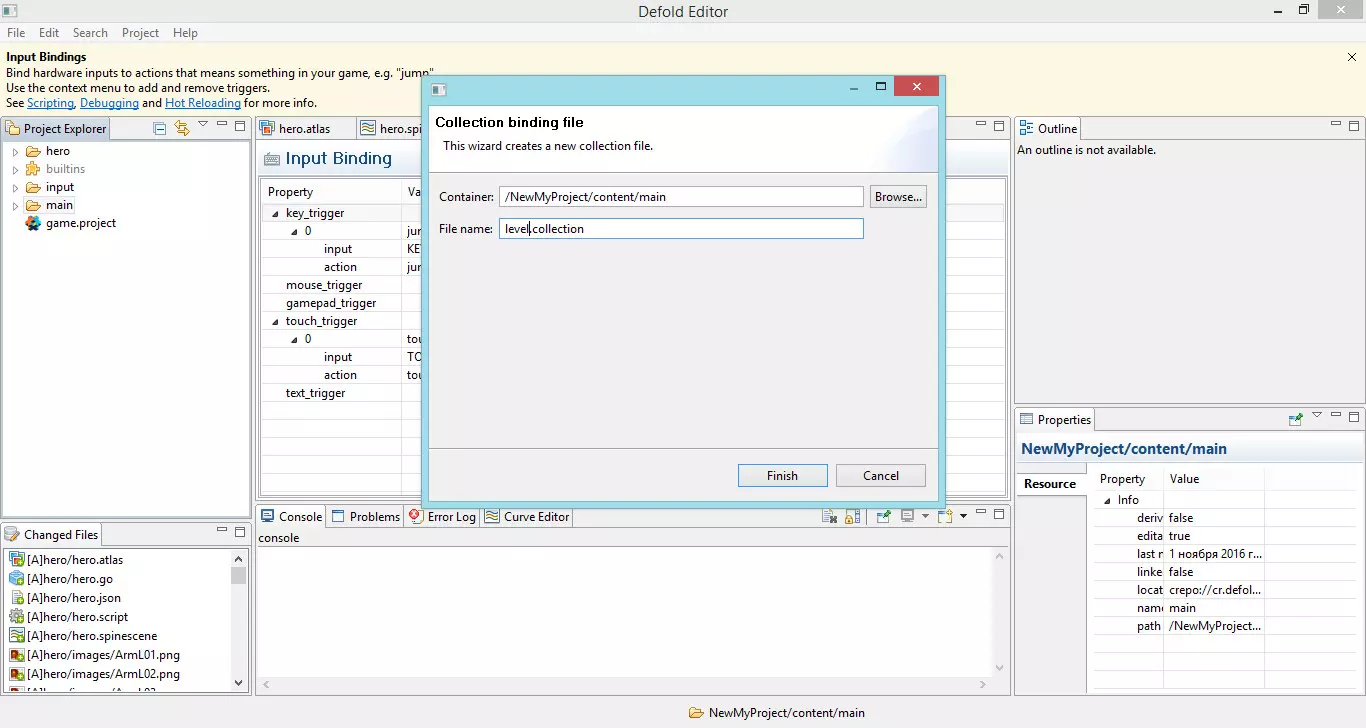
Task: Pin the Console view
Action: point(883,517)
